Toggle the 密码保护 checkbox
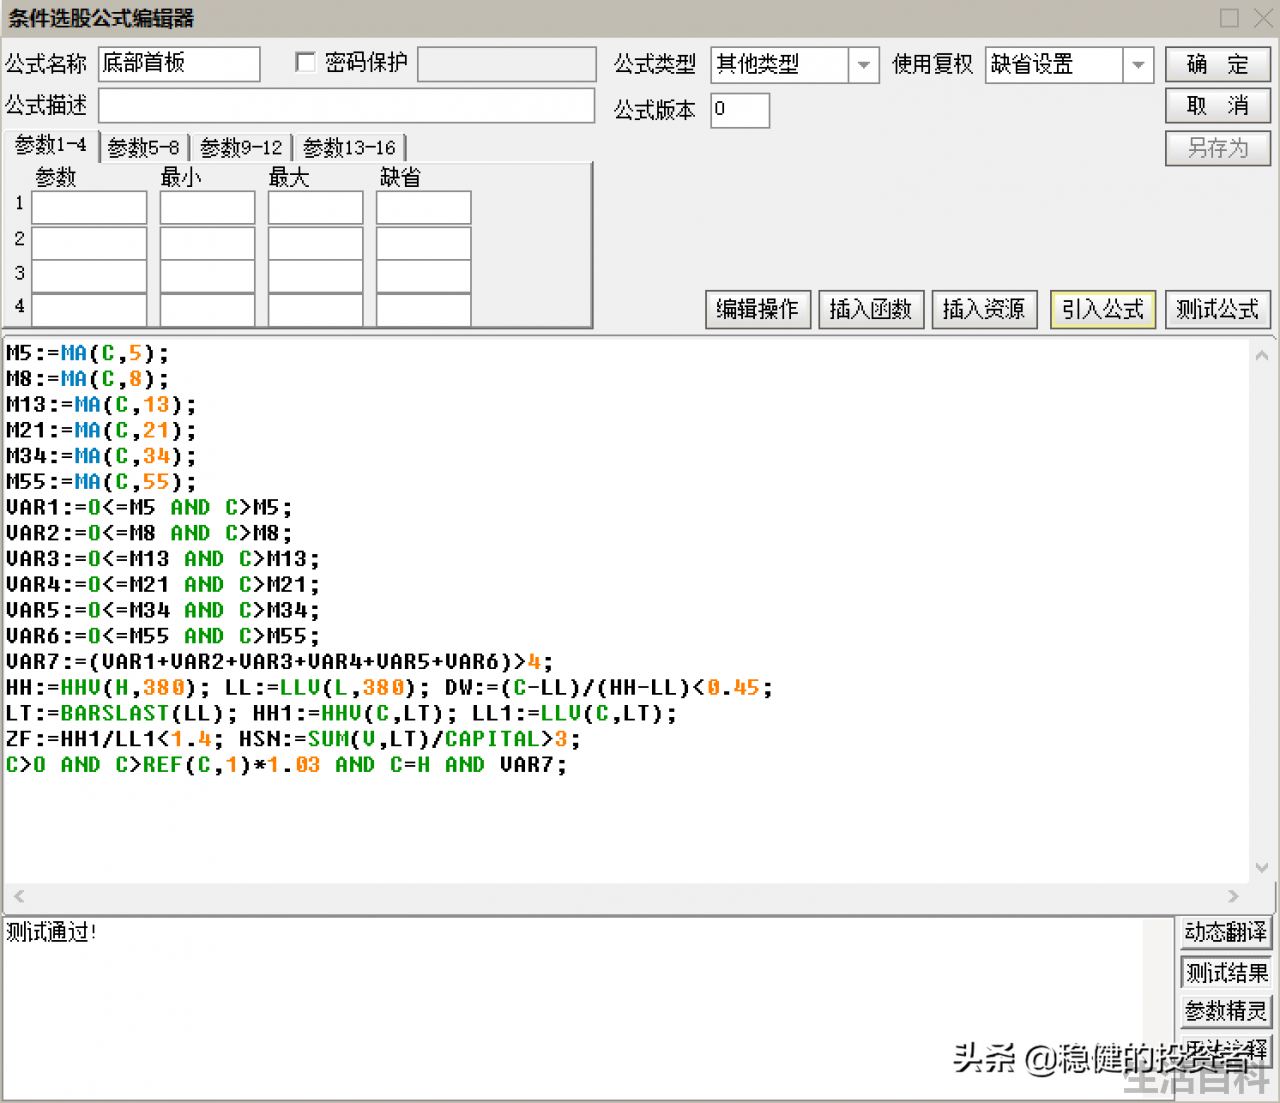Screen dimensions: 1280x1103 pyautogui.click(x=305, y=63)
